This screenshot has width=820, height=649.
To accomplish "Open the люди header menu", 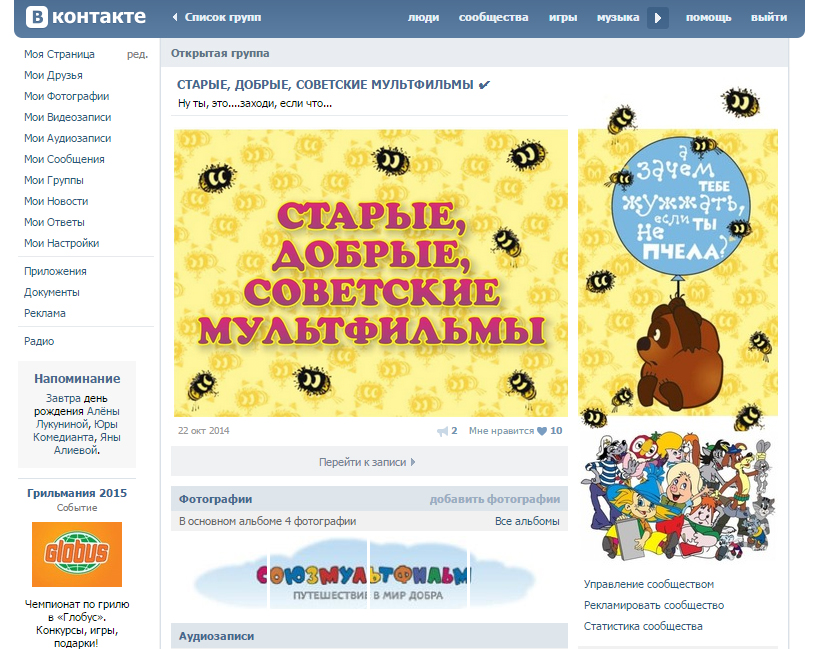I will tap(424, 17).
